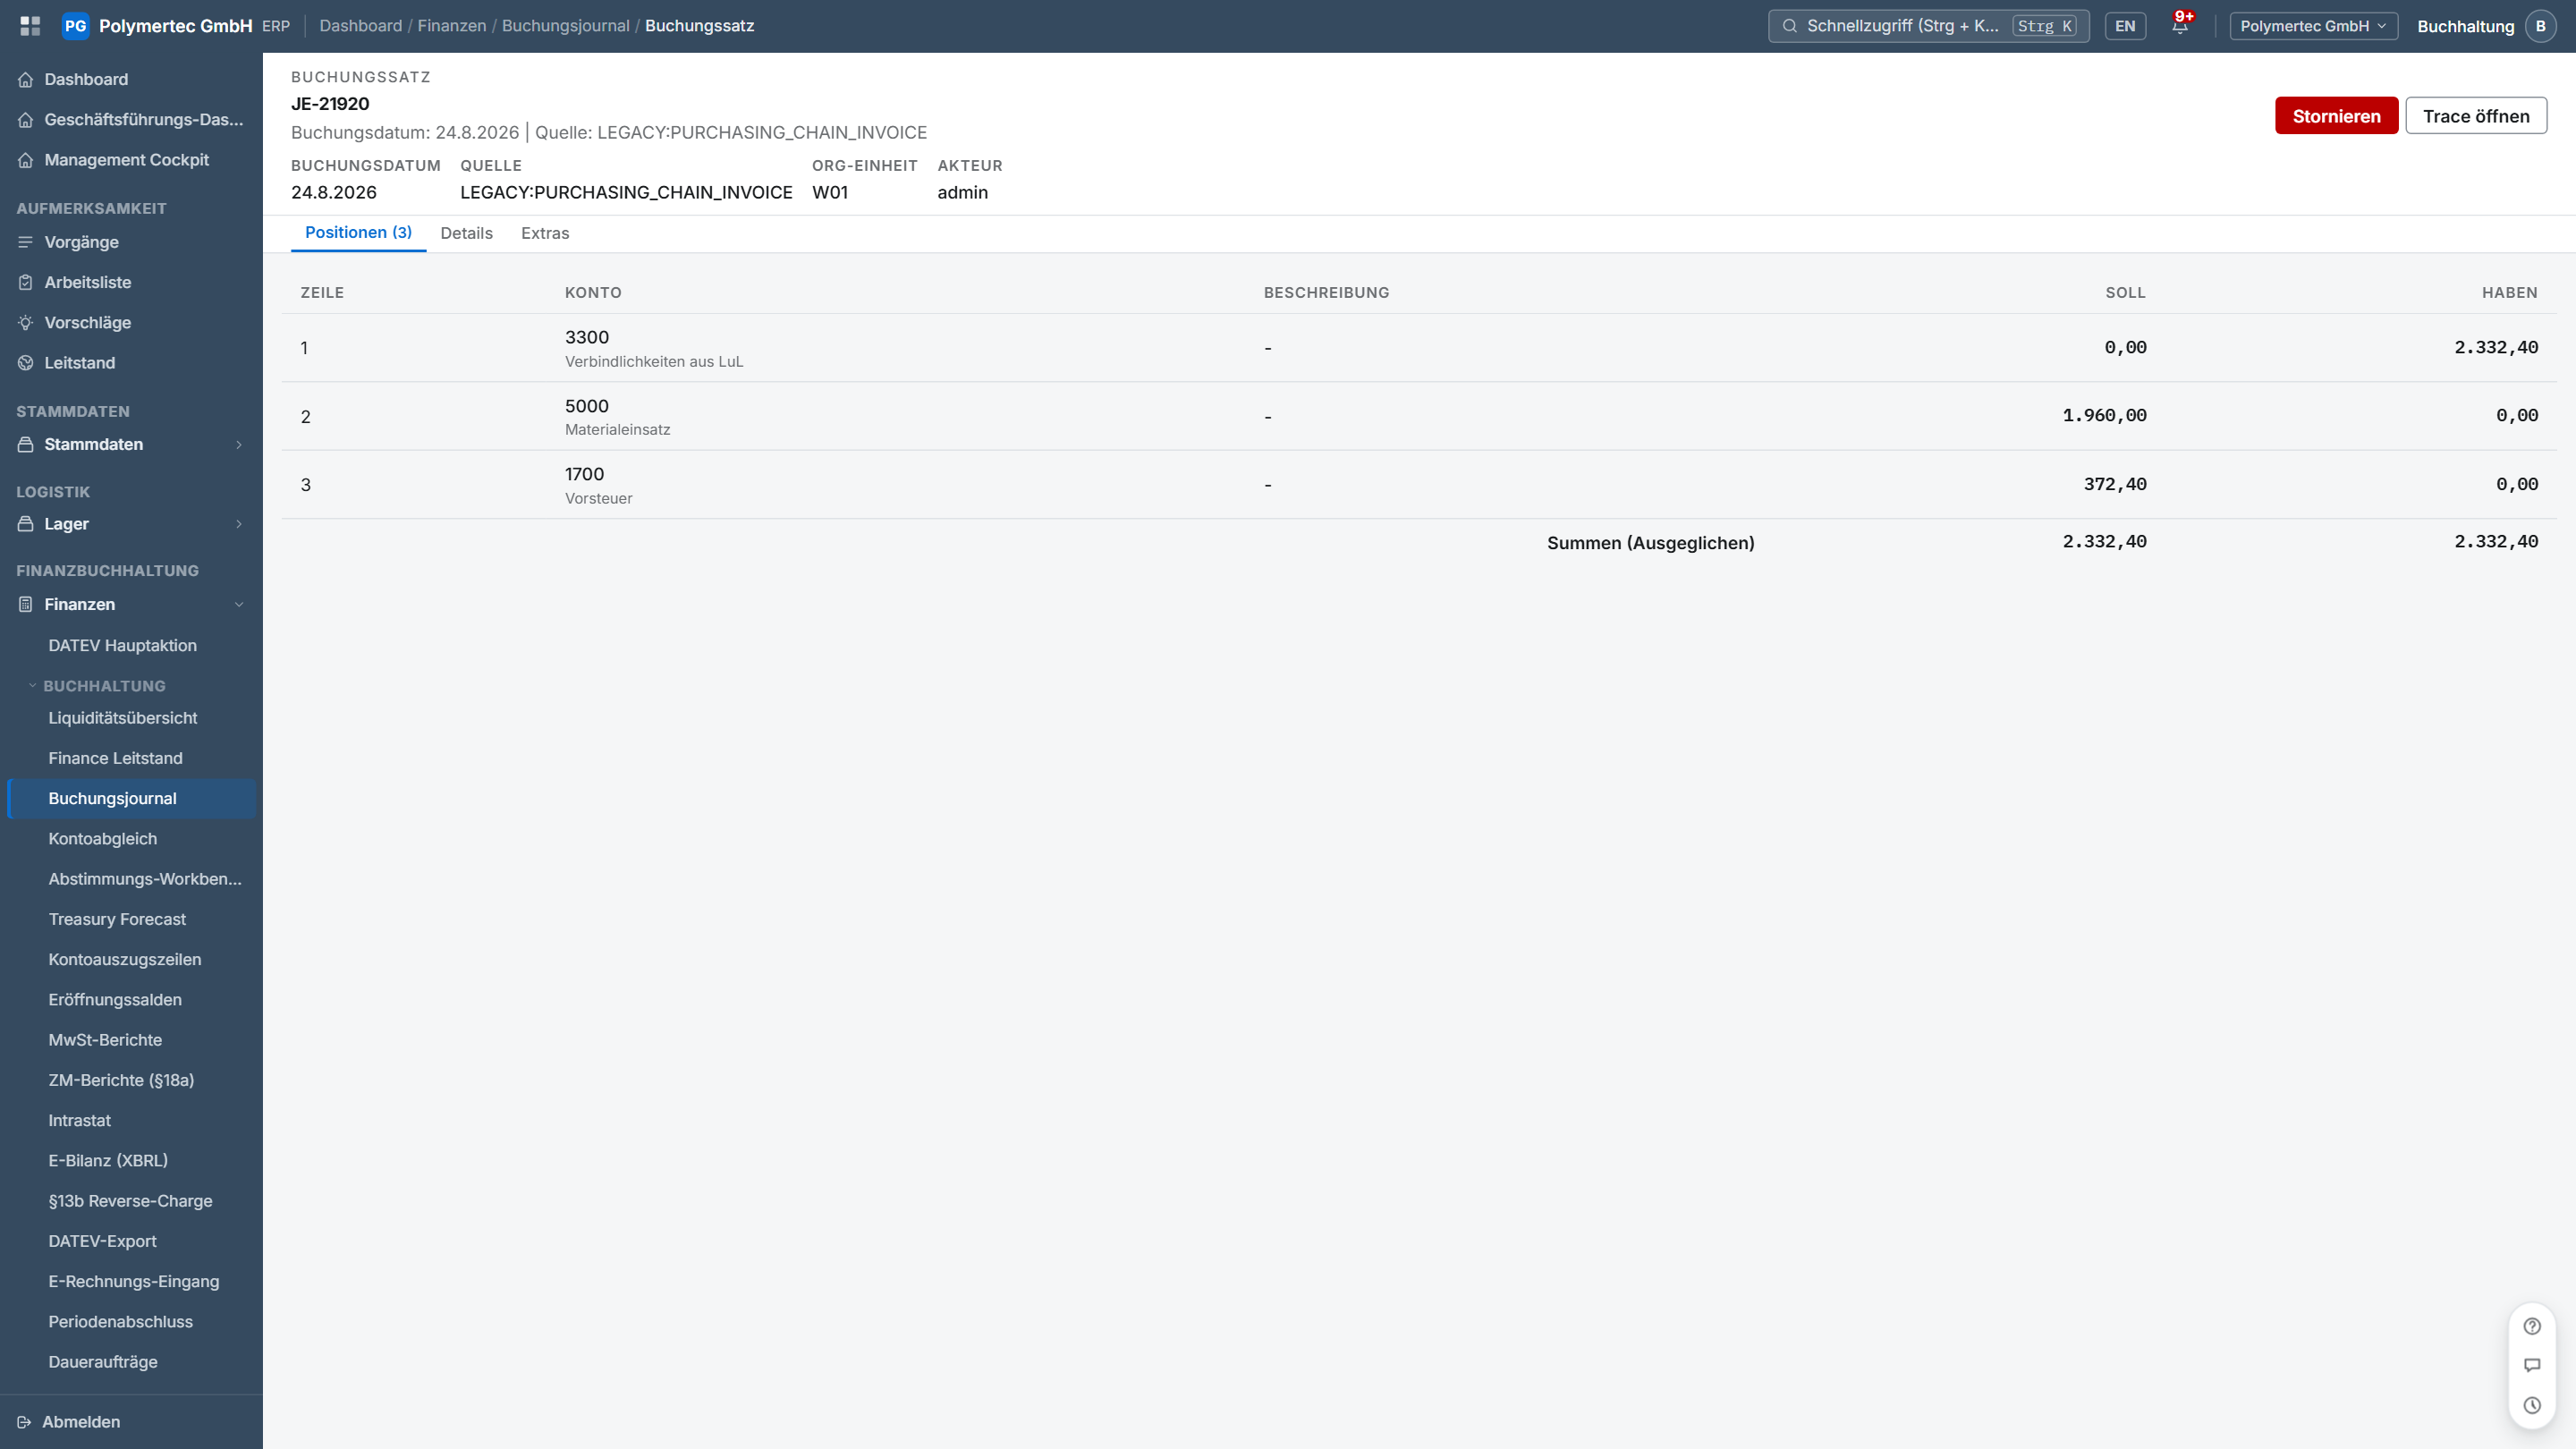This screenshot has width=2576, height=1449.
Task: Open E-Bilanz (XBRL) menu entry
Action: [131, 1161]
